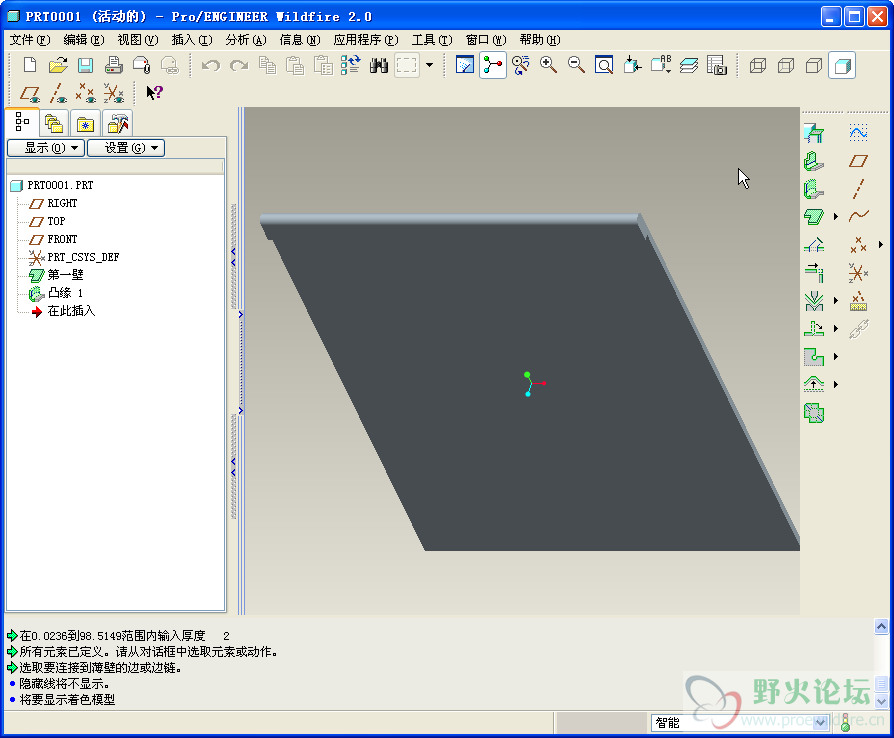Open the 编辑 menu

click(84, 40)
